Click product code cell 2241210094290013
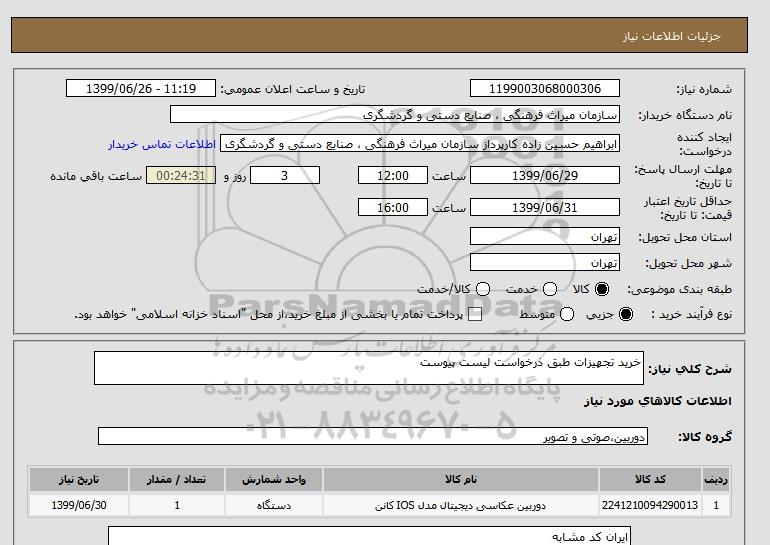The width and height of the screenshot is (770, 545). tap(650, 505)
